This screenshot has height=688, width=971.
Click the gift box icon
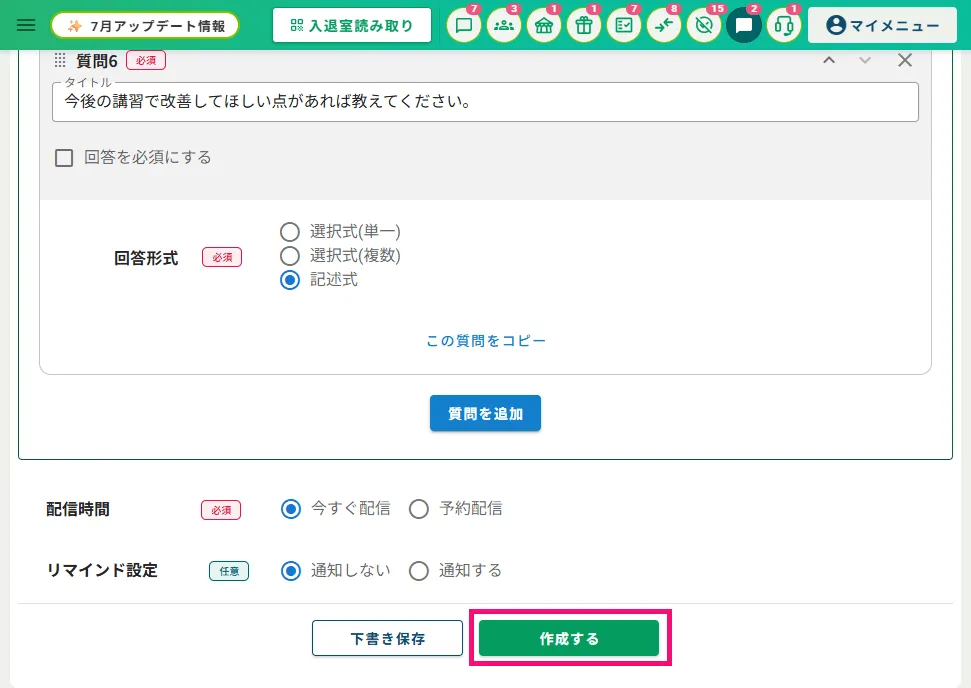click(x=584, y=25)
